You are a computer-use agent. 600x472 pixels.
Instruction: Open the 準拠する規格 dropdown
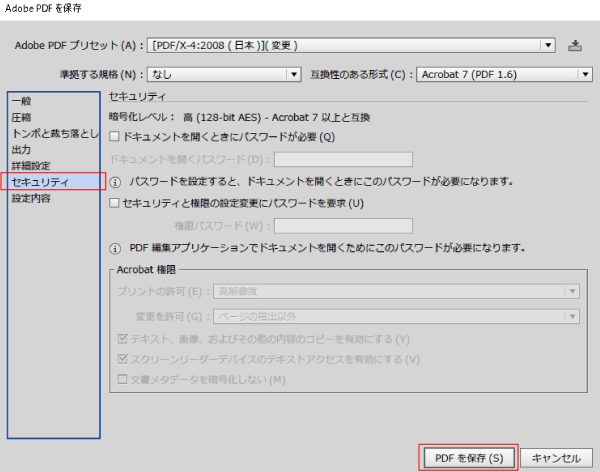coord(224,74)
